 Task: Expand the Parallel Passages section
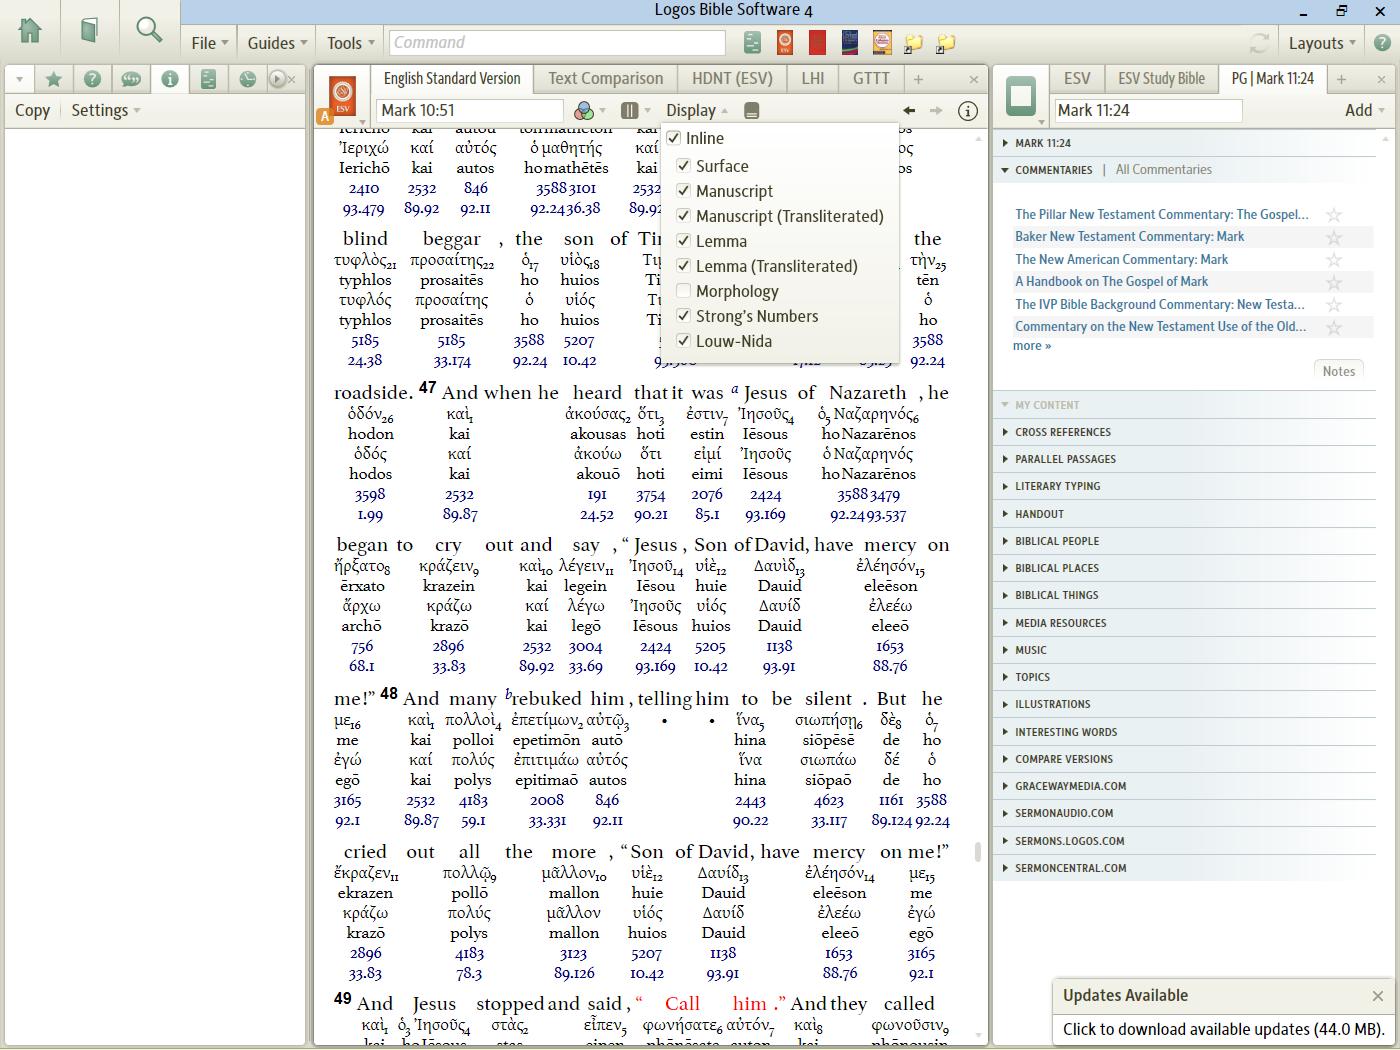[1065, 459]
